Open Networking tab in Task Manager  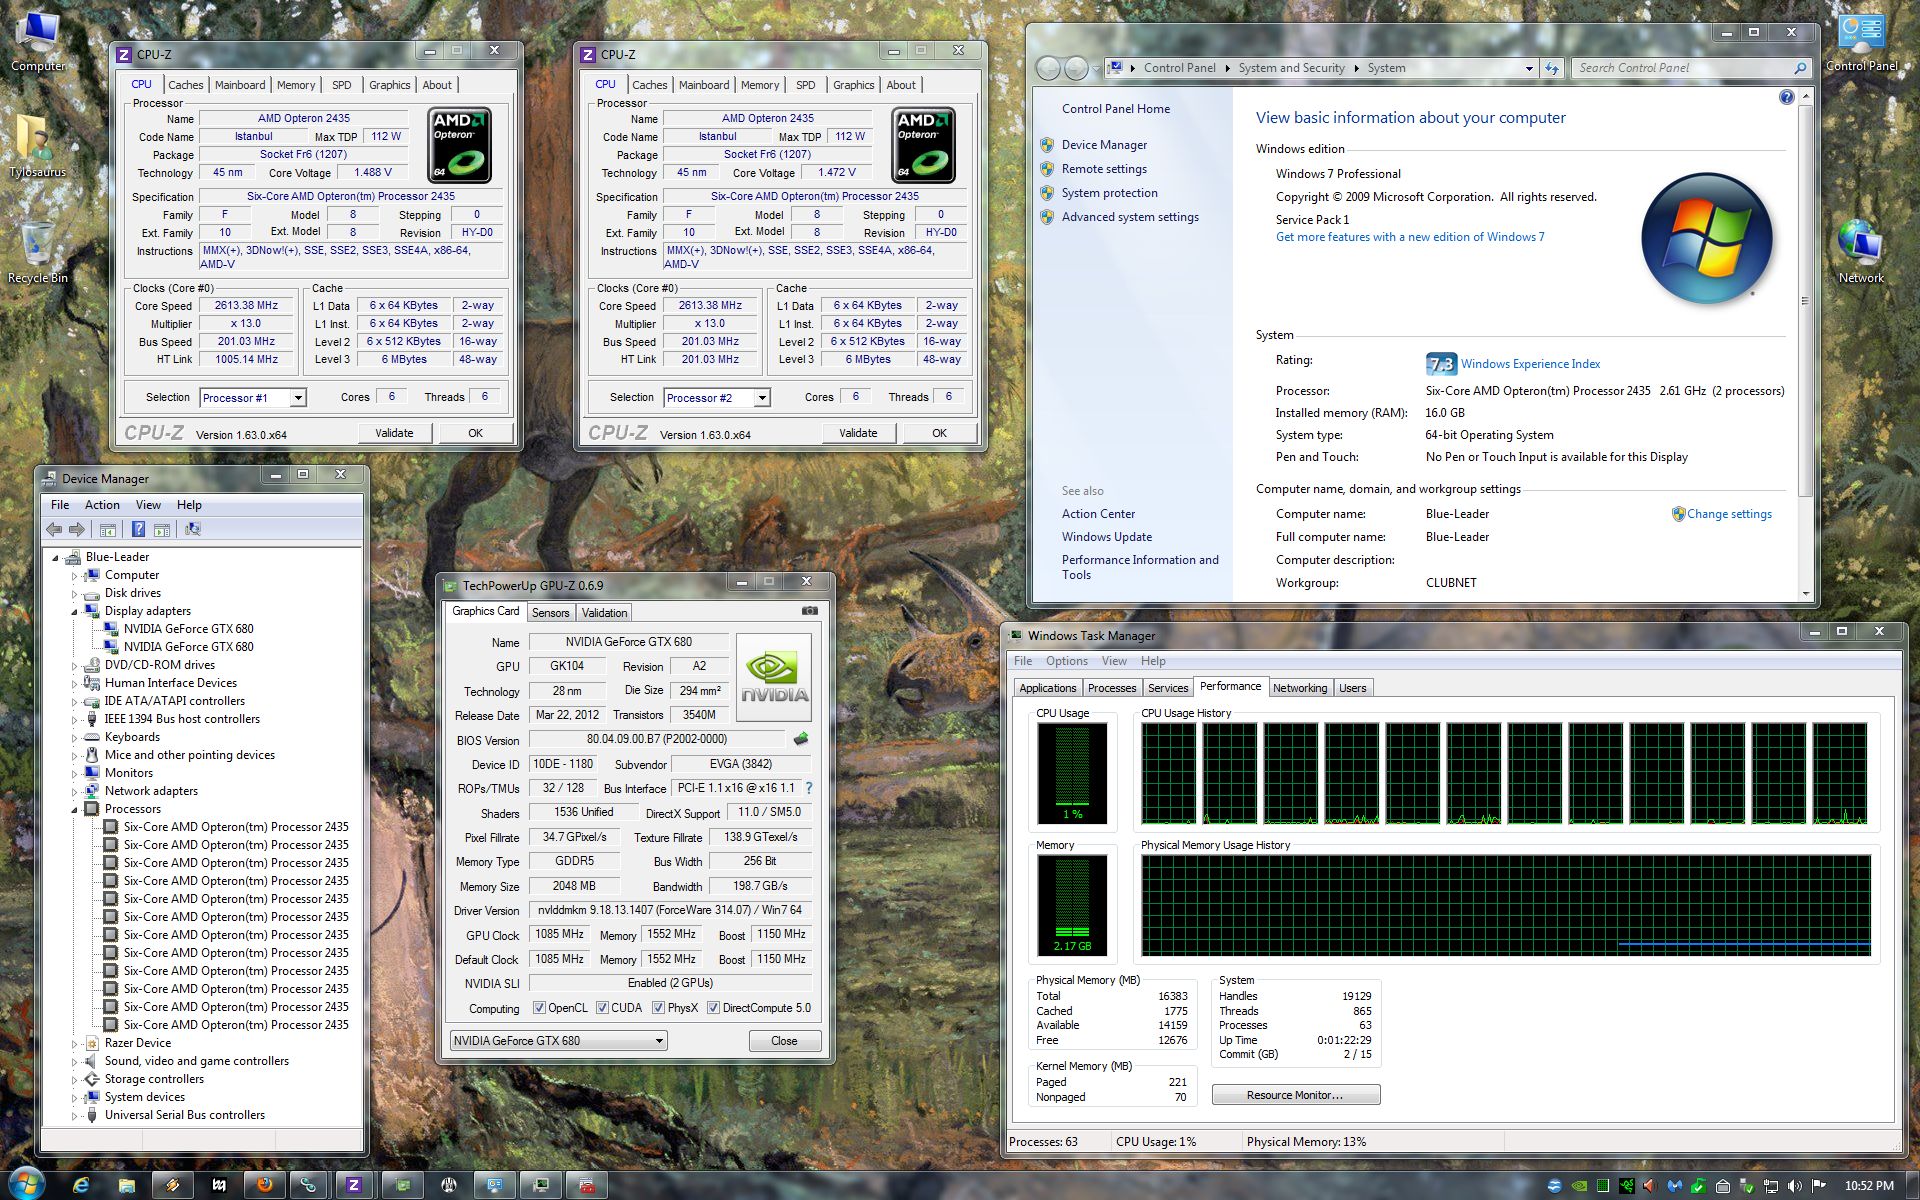(1299, 688)
